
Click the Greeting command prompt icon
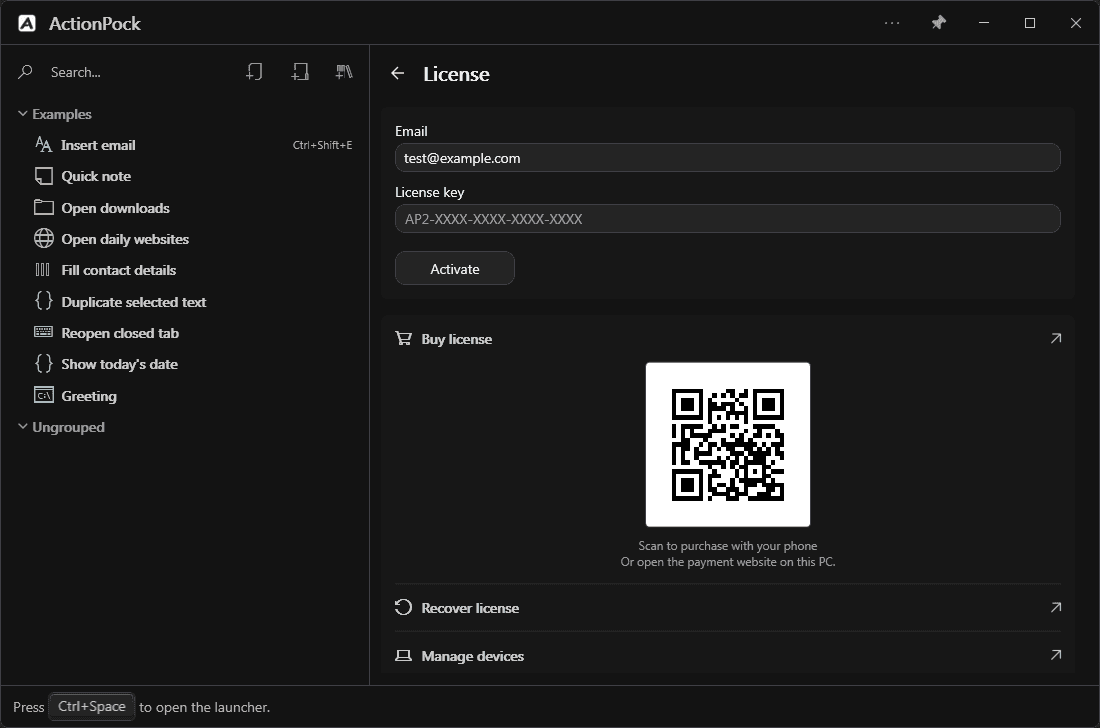click(x=43, y=395)
